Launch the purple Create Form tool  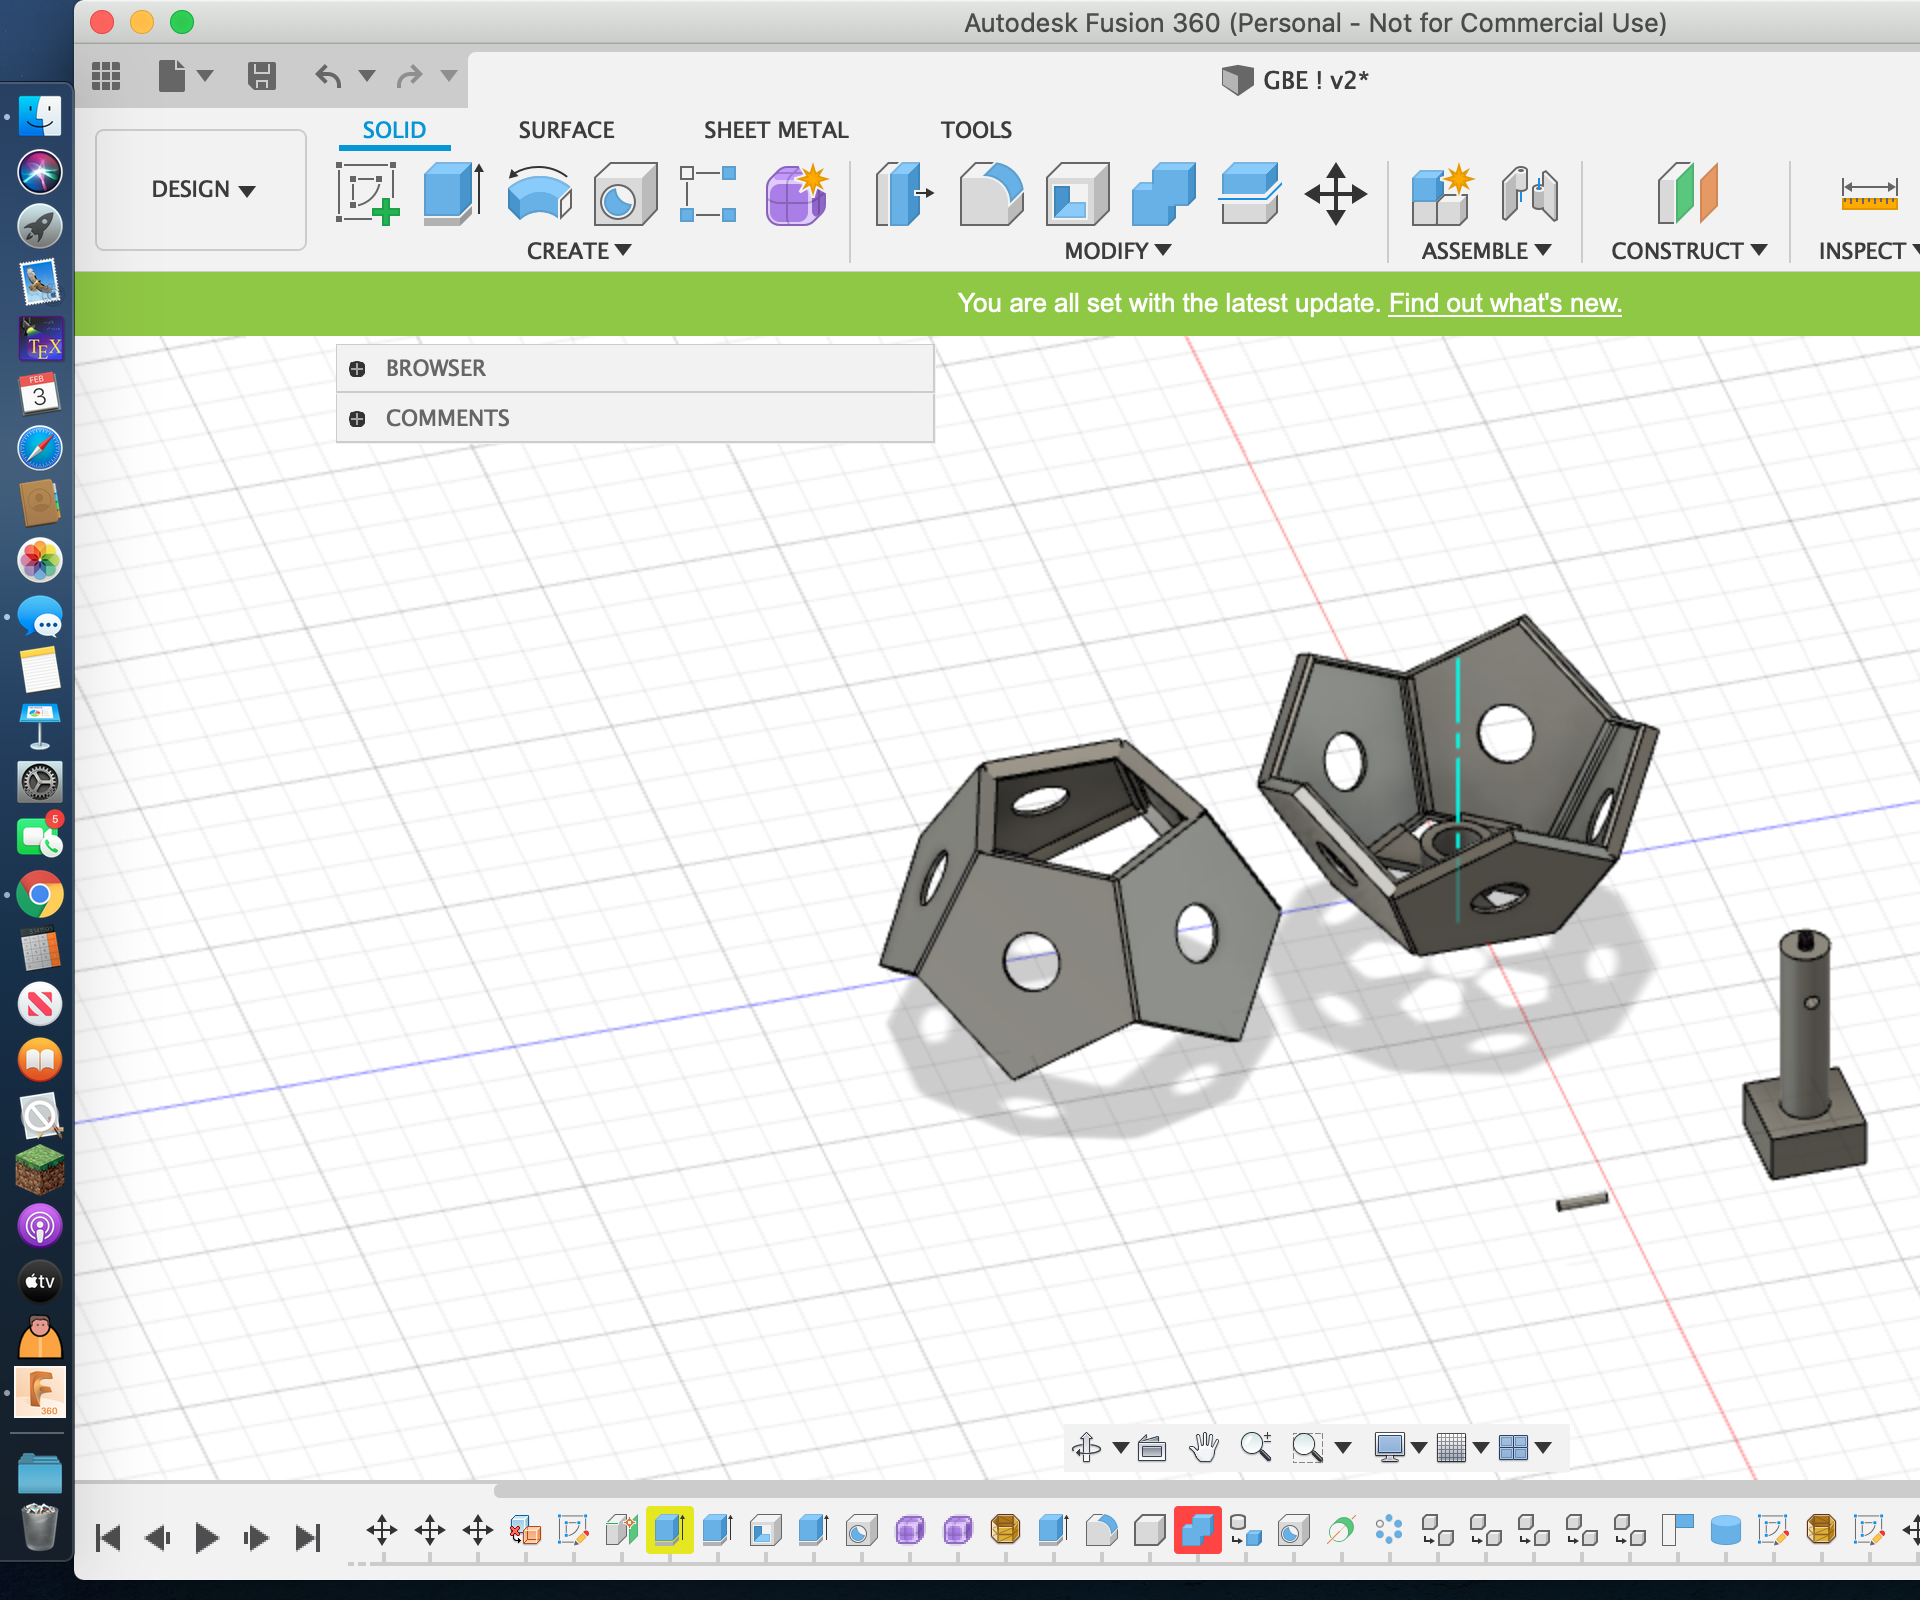click(x=795, y=195)
